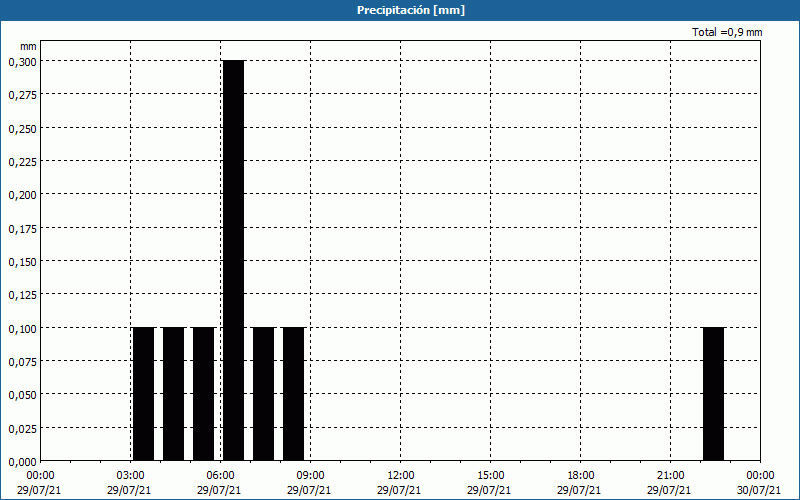Select the 0,250 y-axis label
Screen dimensions: 800x500
tap(22, 129)
